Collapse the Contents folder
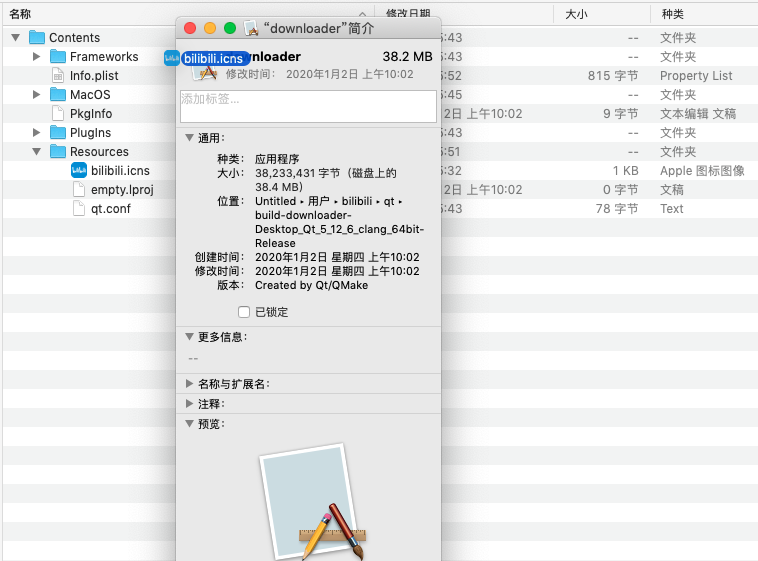The height and width of the screenshot is (561, 758). tap(15, 37)
